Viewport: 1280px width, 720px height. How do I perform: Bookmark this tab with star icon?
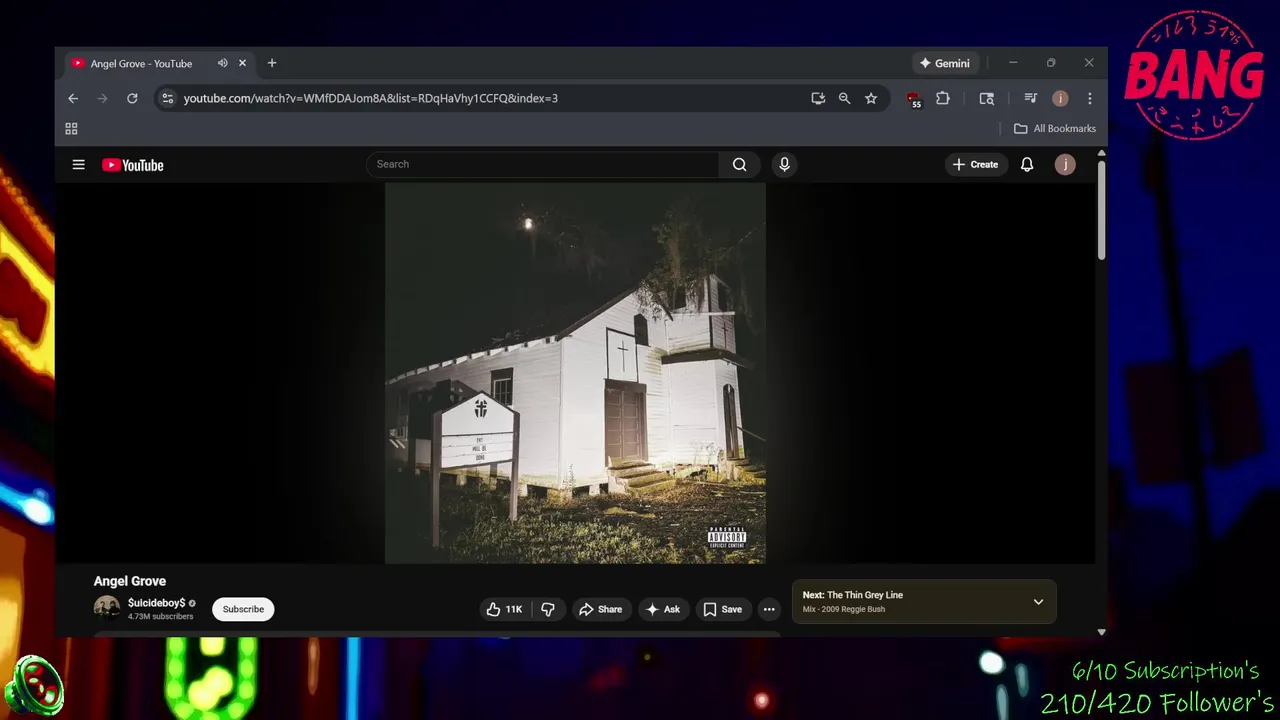pyautogui.click(x=871, y=98)
